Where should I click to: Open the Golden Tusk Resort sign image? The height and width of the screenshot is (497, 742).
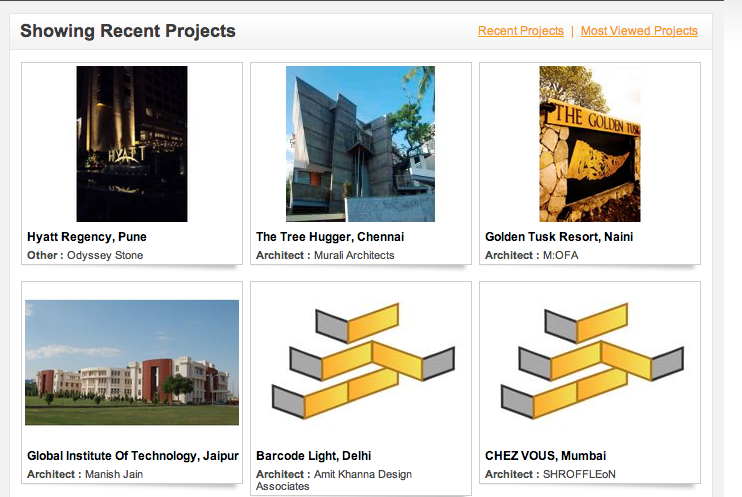pyautogui.click(x=590, y=144)
